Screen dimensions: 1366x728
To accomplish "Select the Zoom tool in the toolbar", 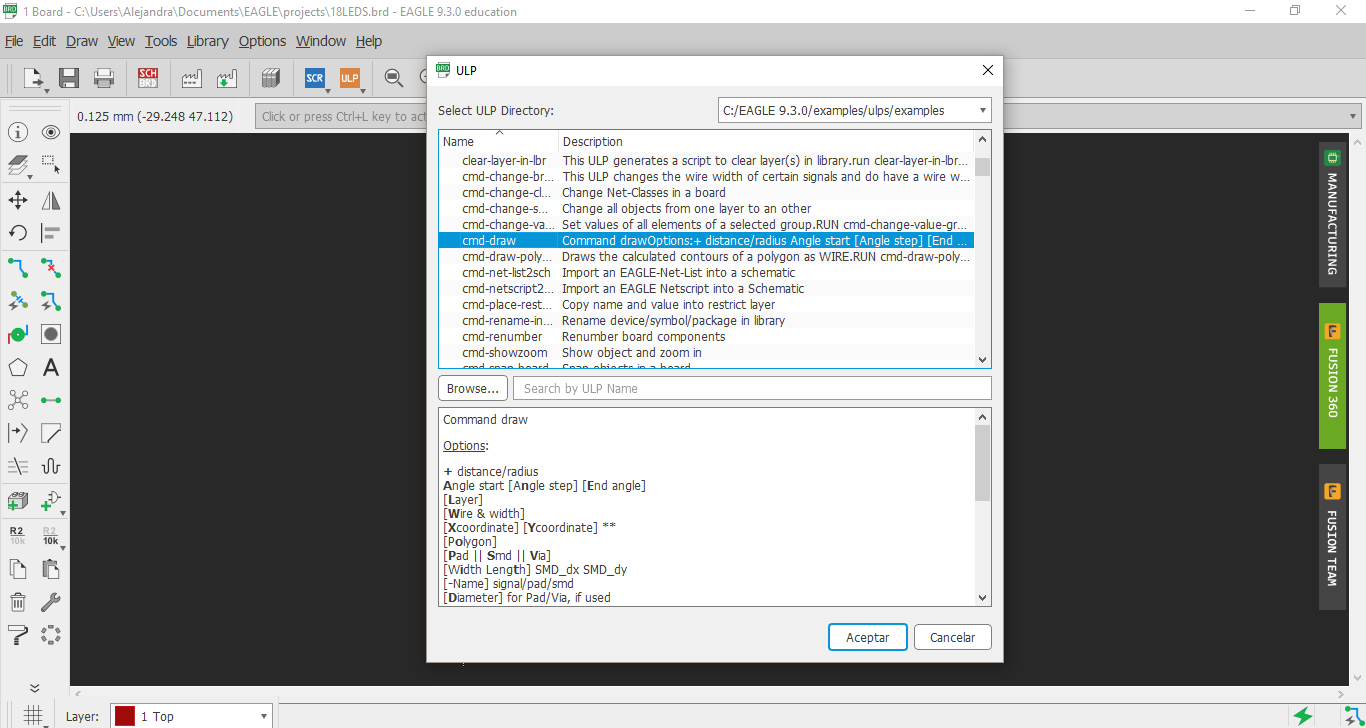I will (x=393, y=78).
